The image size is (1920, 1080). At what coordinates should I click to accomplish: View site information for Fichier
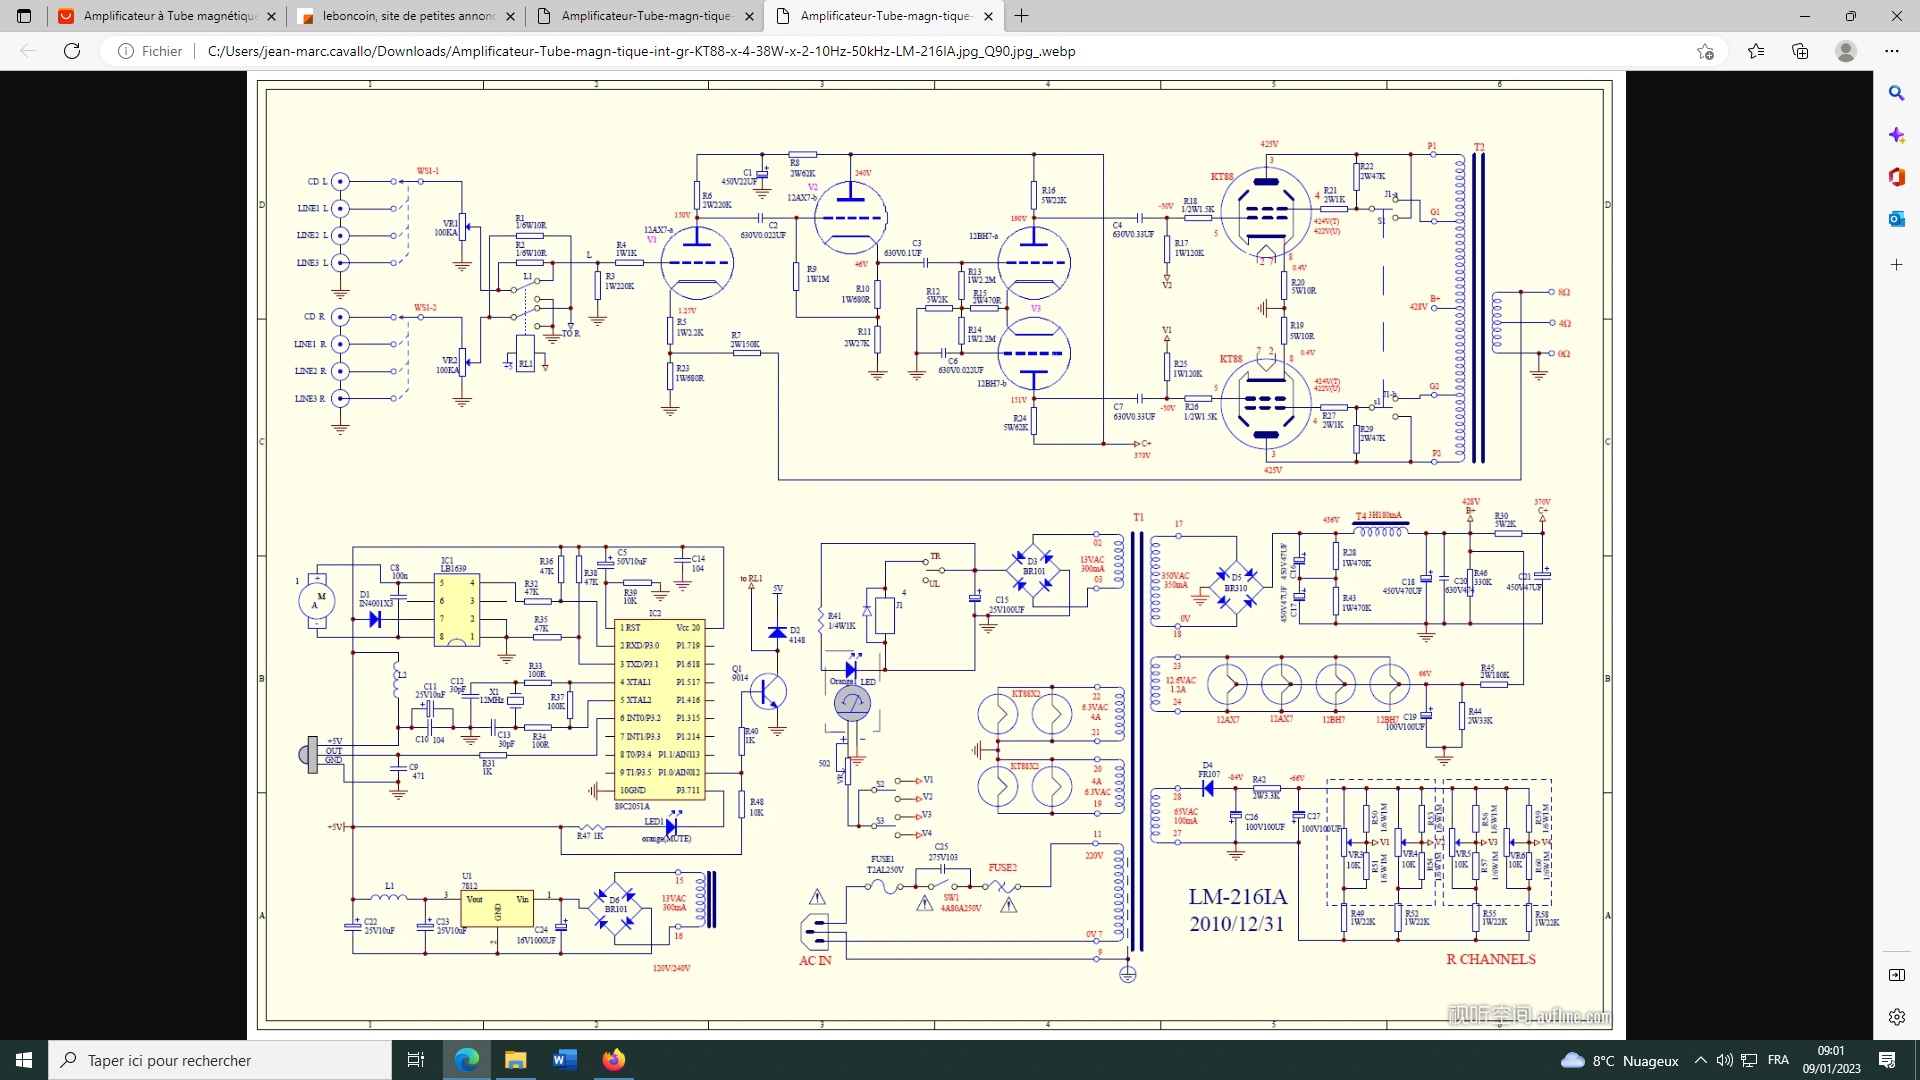[150, 51]
